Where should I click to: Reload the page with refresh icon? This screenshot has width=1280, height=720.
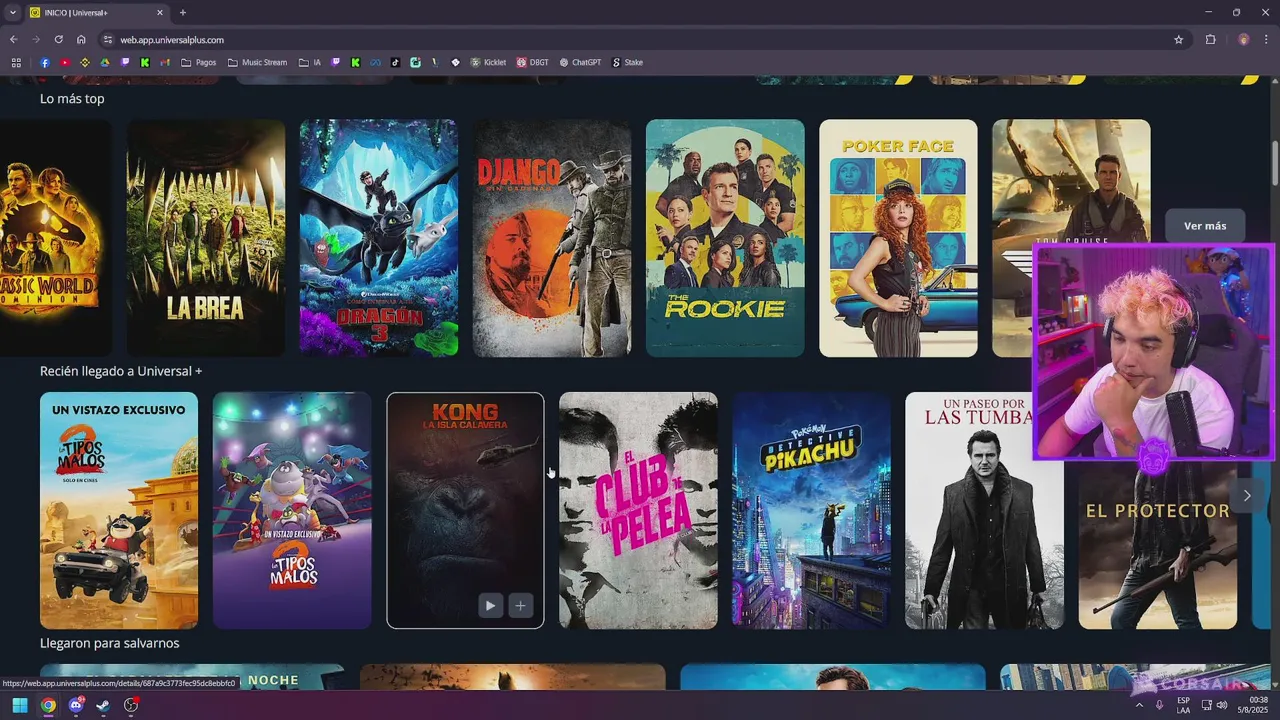pos(58,40)
